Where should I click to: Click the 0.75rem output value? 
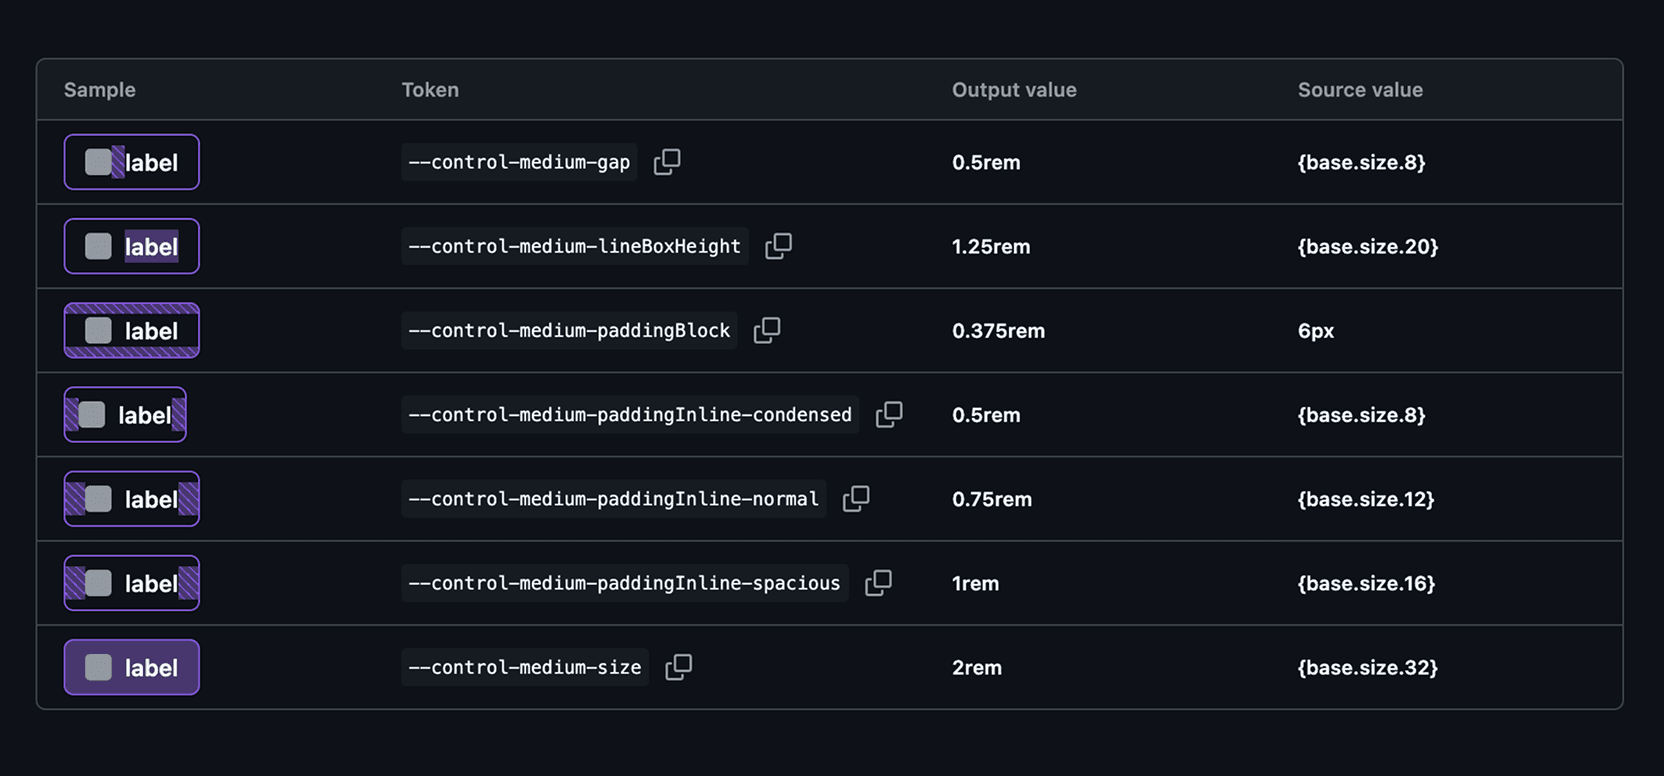[992, 498]
